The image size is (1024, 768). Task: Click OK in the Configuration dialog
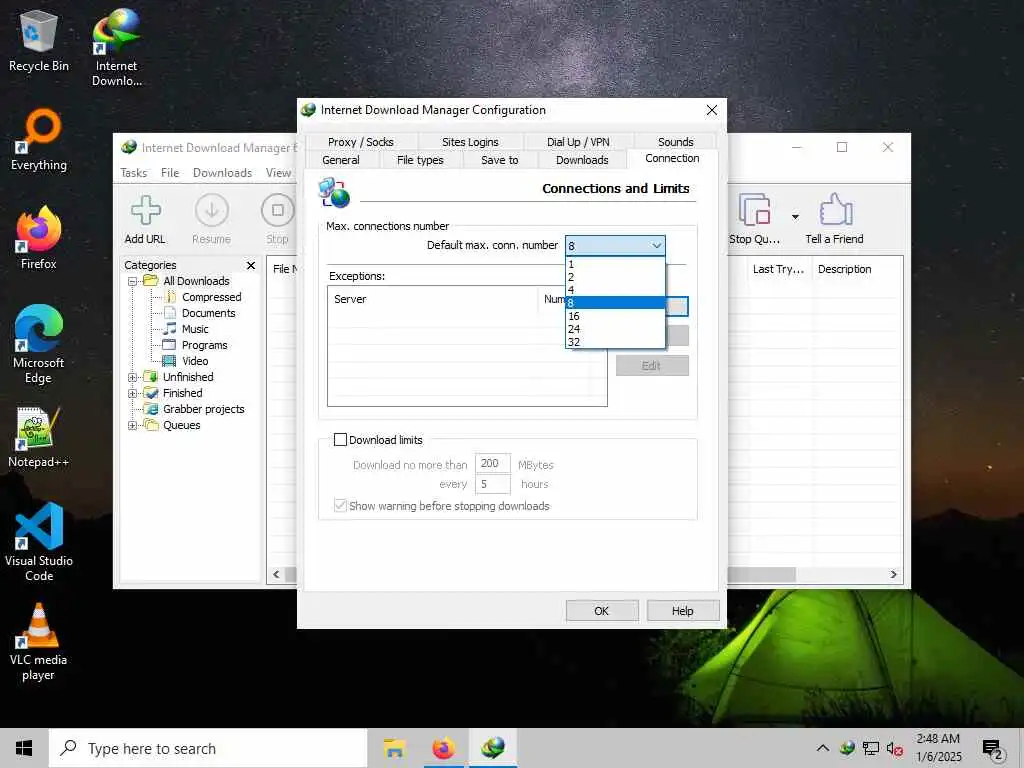click(601, 611)
